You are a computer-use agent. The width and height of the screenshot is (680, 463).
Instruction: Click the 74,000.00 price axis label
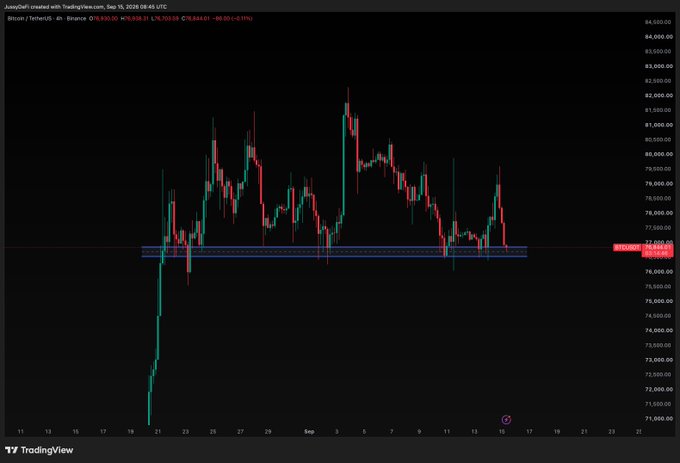pos(659,330)
